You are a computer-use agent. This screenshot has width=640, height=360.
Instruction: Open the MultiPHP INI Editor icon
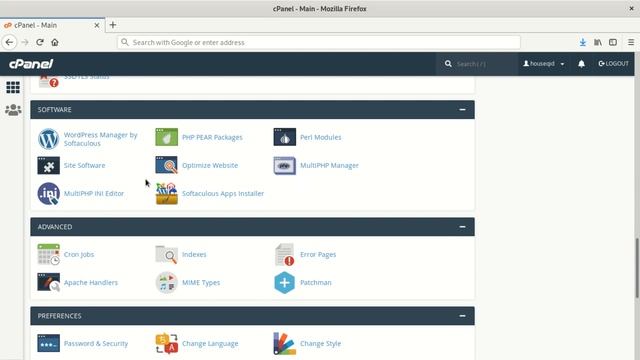click(x=49, y=193)
